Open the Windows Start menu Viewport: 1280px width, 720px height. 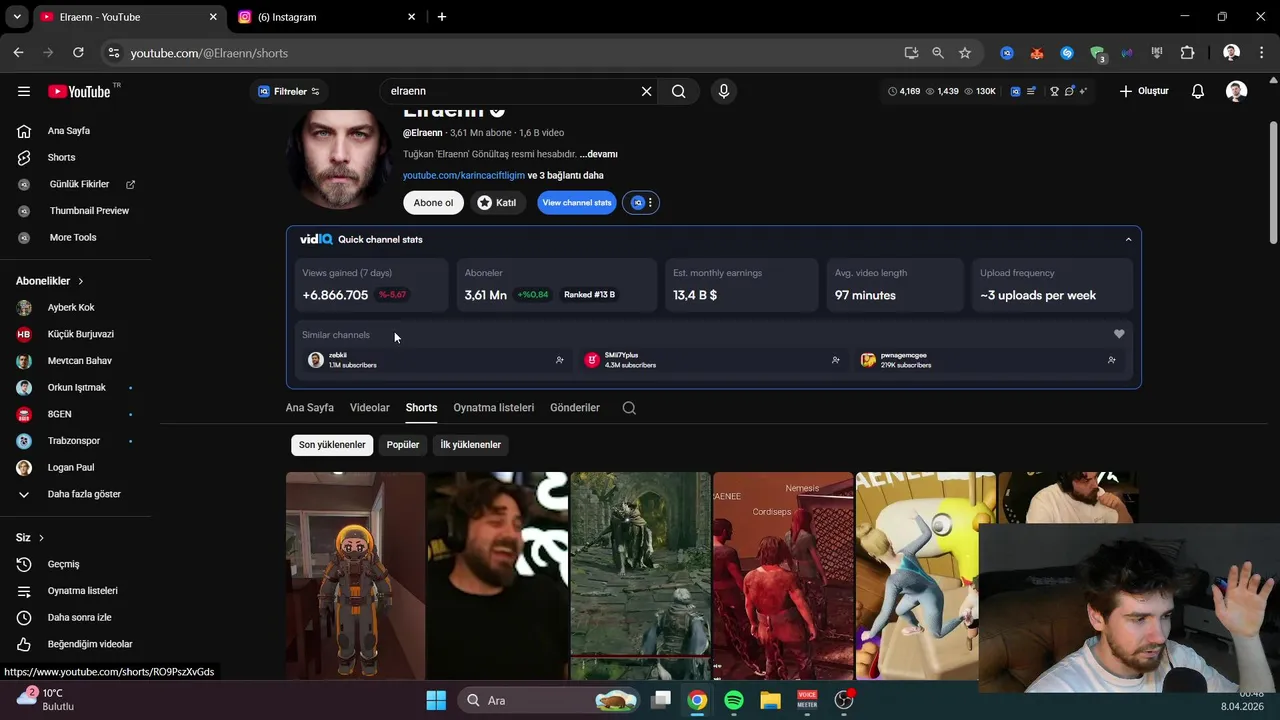(x=436, y=700)
